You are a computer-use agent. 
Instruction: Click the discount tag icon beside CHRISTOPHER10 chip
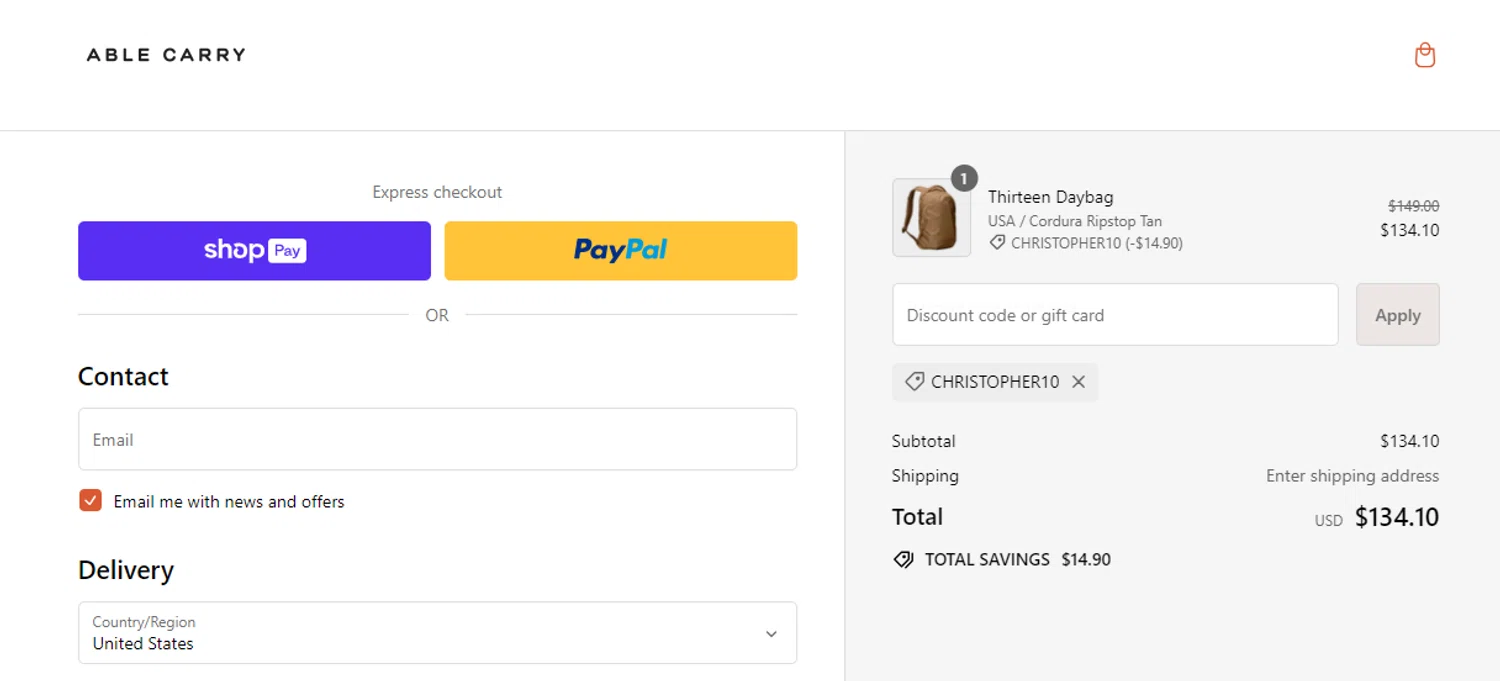914,382
